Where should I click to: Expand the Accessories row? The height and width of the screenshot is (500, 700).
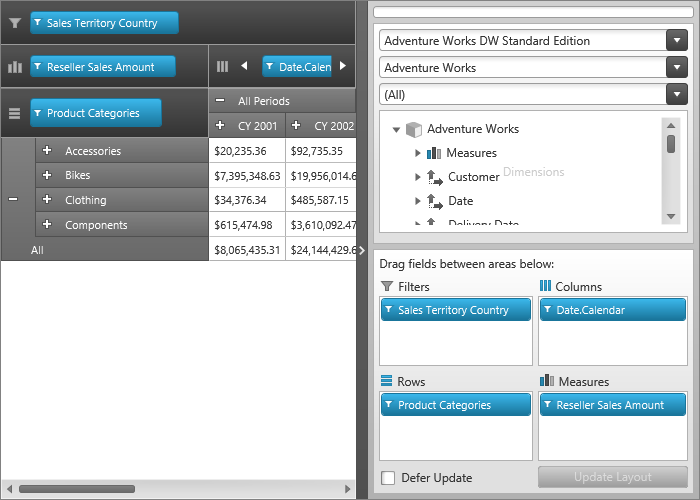pyautogui.click(x=47, y=150)
